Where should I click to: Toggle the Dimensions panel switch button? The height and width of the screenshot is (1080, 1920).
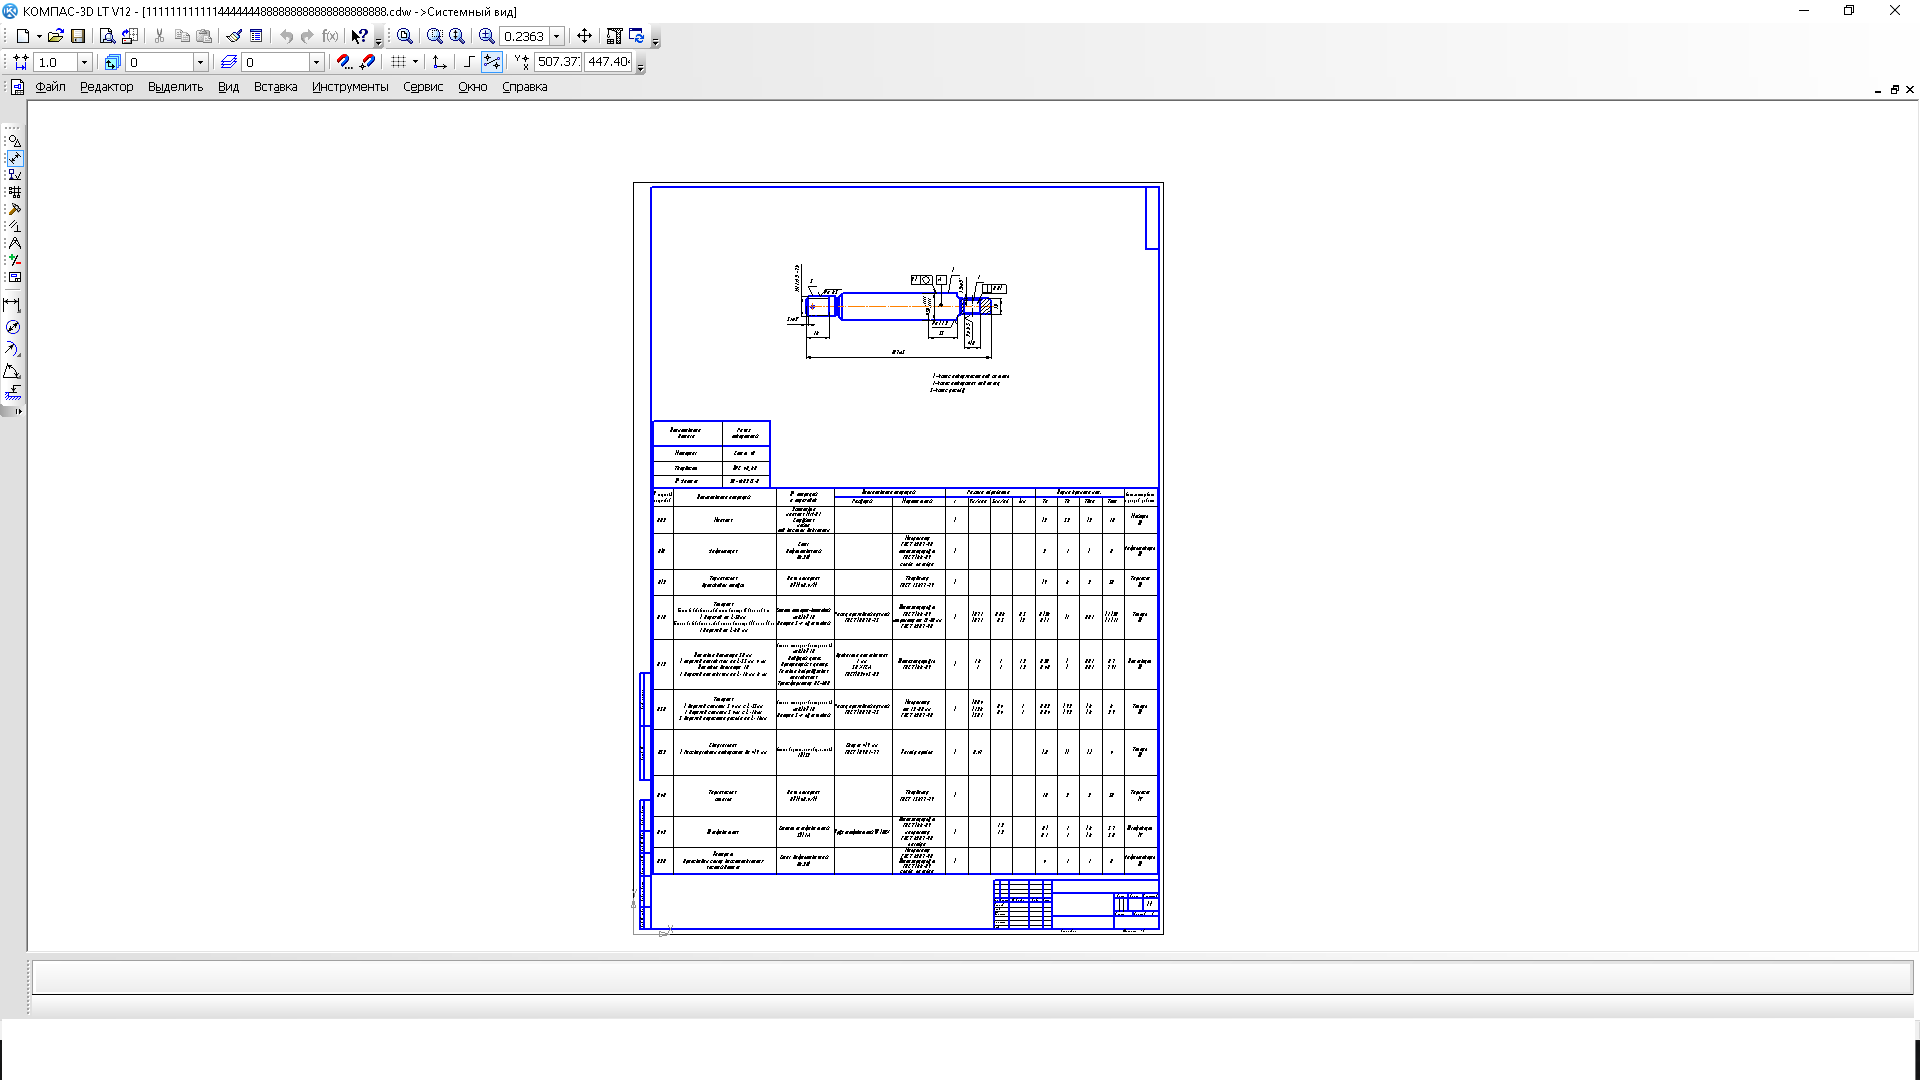14,158
